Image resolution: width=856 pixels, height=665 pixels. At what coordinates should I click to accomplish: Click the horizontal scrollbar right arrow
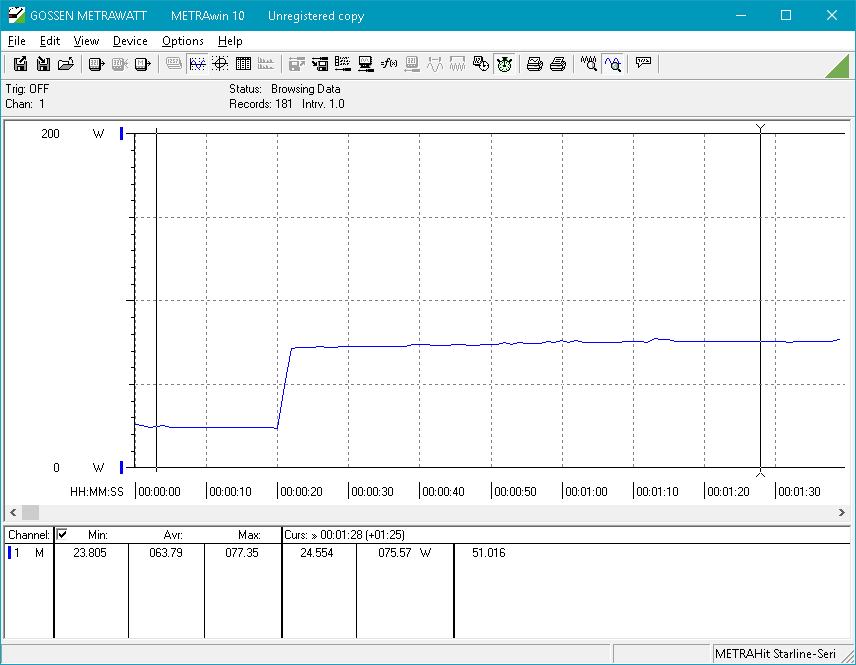(x=842, y=512)
